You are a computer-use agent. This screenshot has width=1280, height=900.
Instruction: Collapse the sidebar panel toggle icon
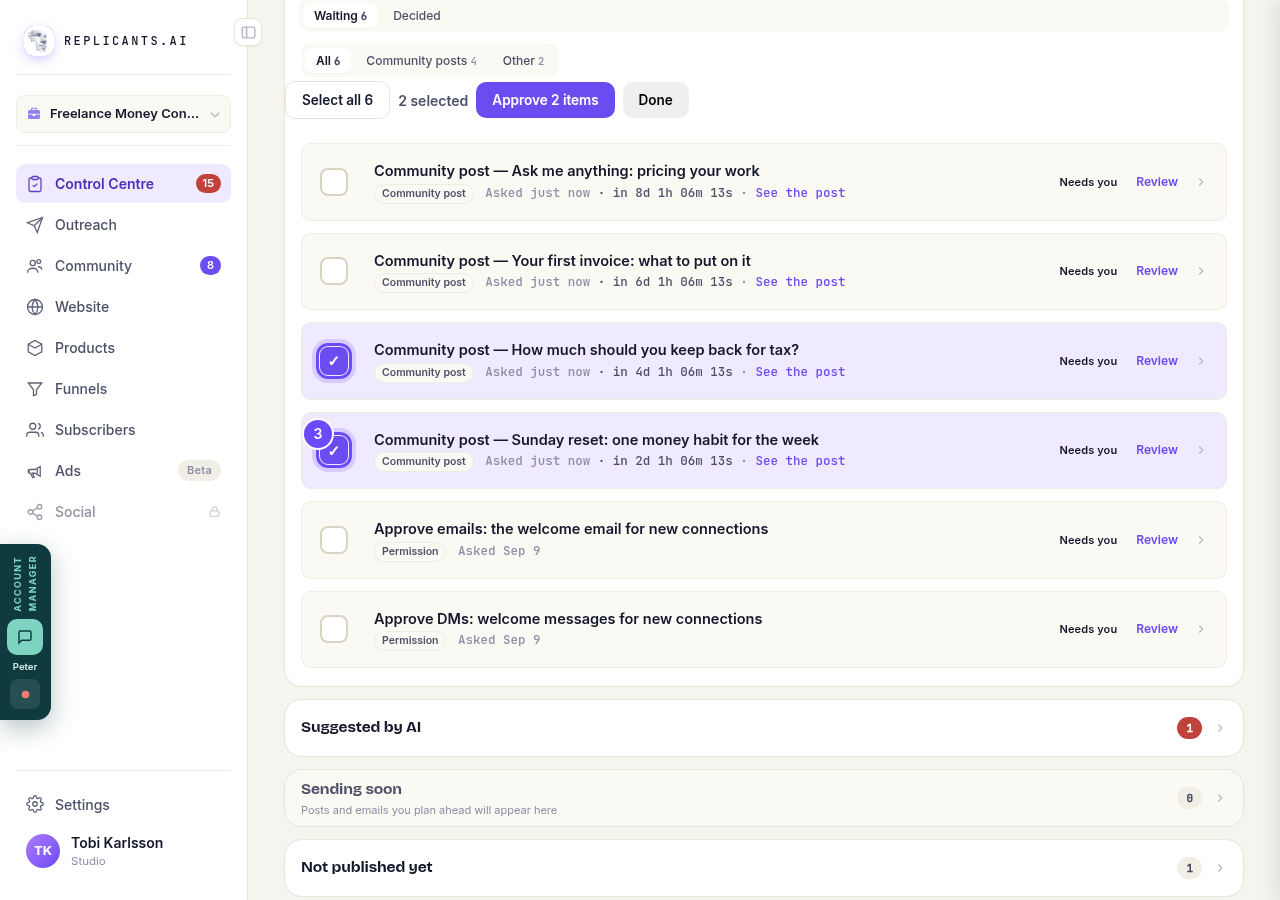tap(248, 32)
